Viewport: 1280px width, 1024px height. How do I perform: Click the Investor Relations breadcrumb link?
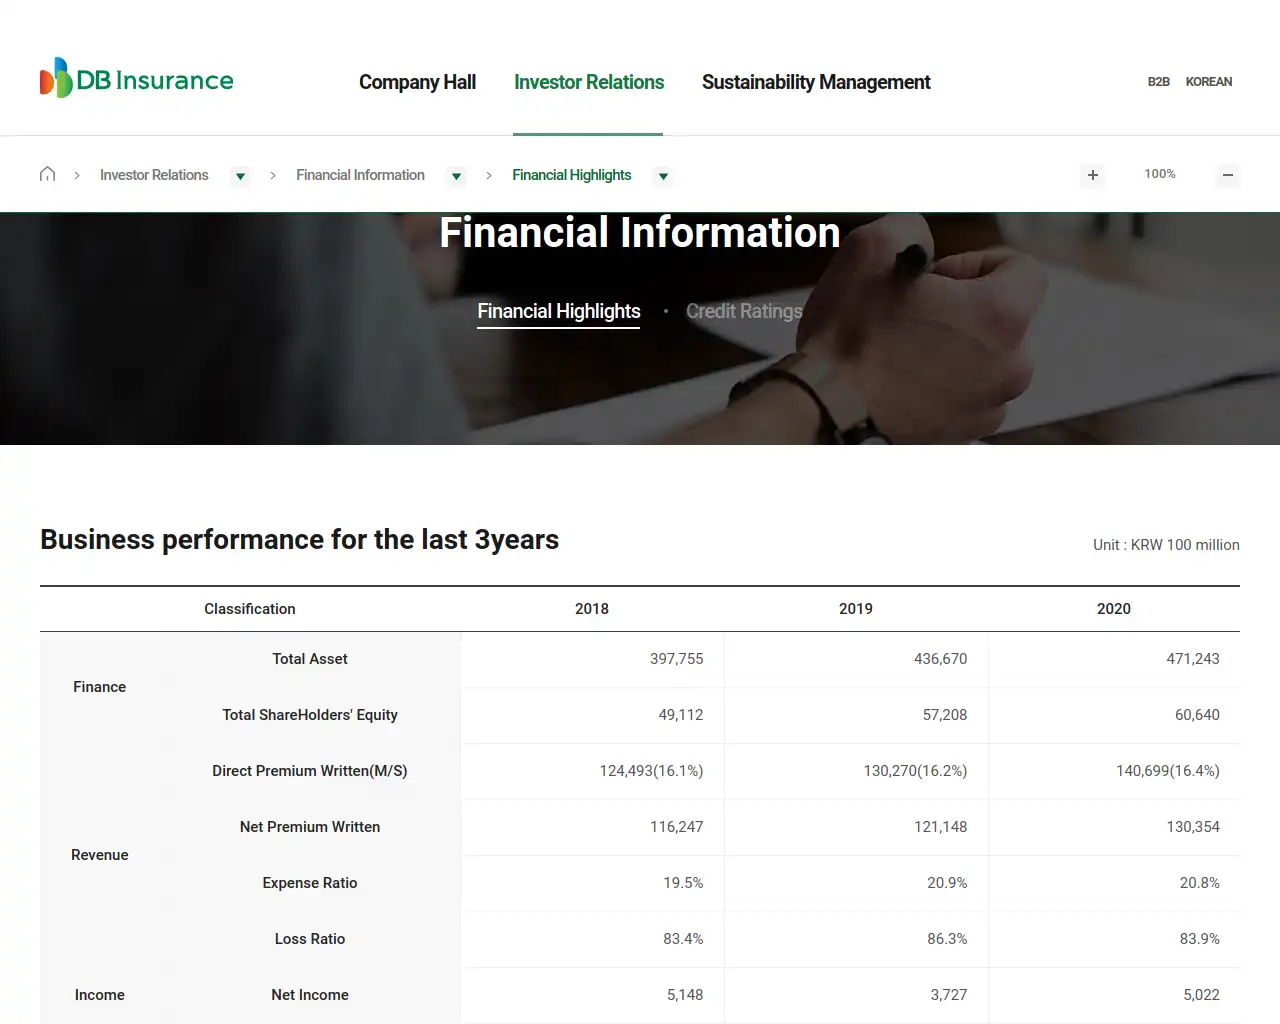(x=154, y=175)
